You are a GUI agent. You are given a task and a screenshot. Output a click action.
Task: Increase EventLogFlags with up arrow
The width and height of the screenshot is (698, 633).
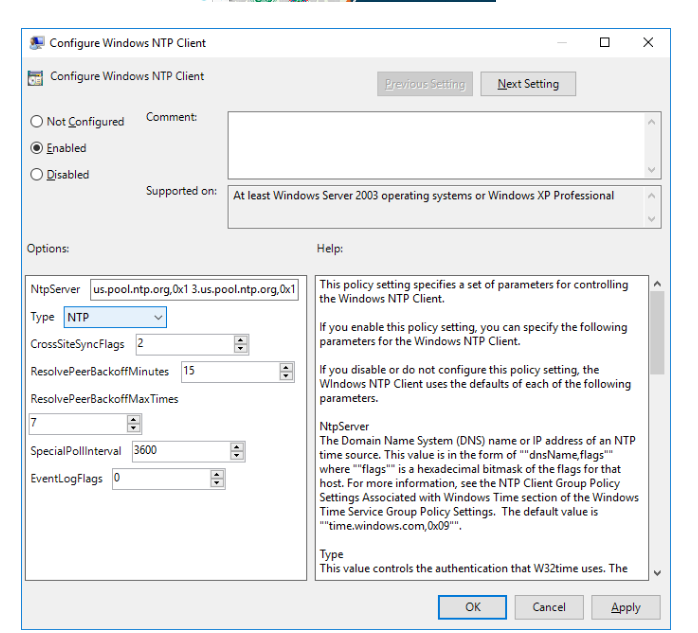pyautogui.click(x=217, y=475)
